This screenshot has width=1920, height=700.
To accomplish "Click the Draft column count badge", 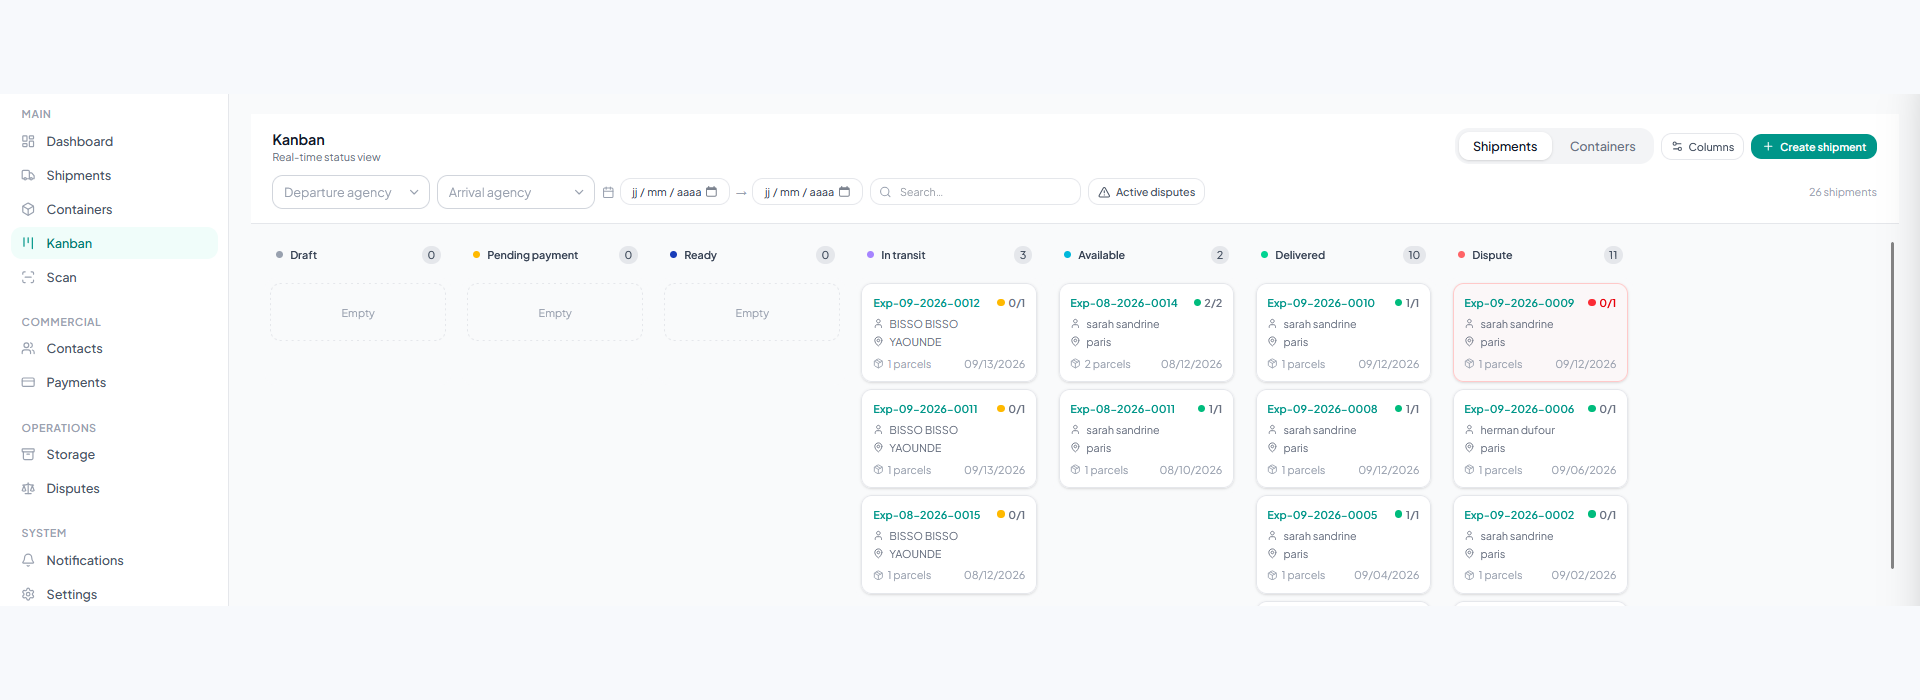I will [x=431, y=255].
